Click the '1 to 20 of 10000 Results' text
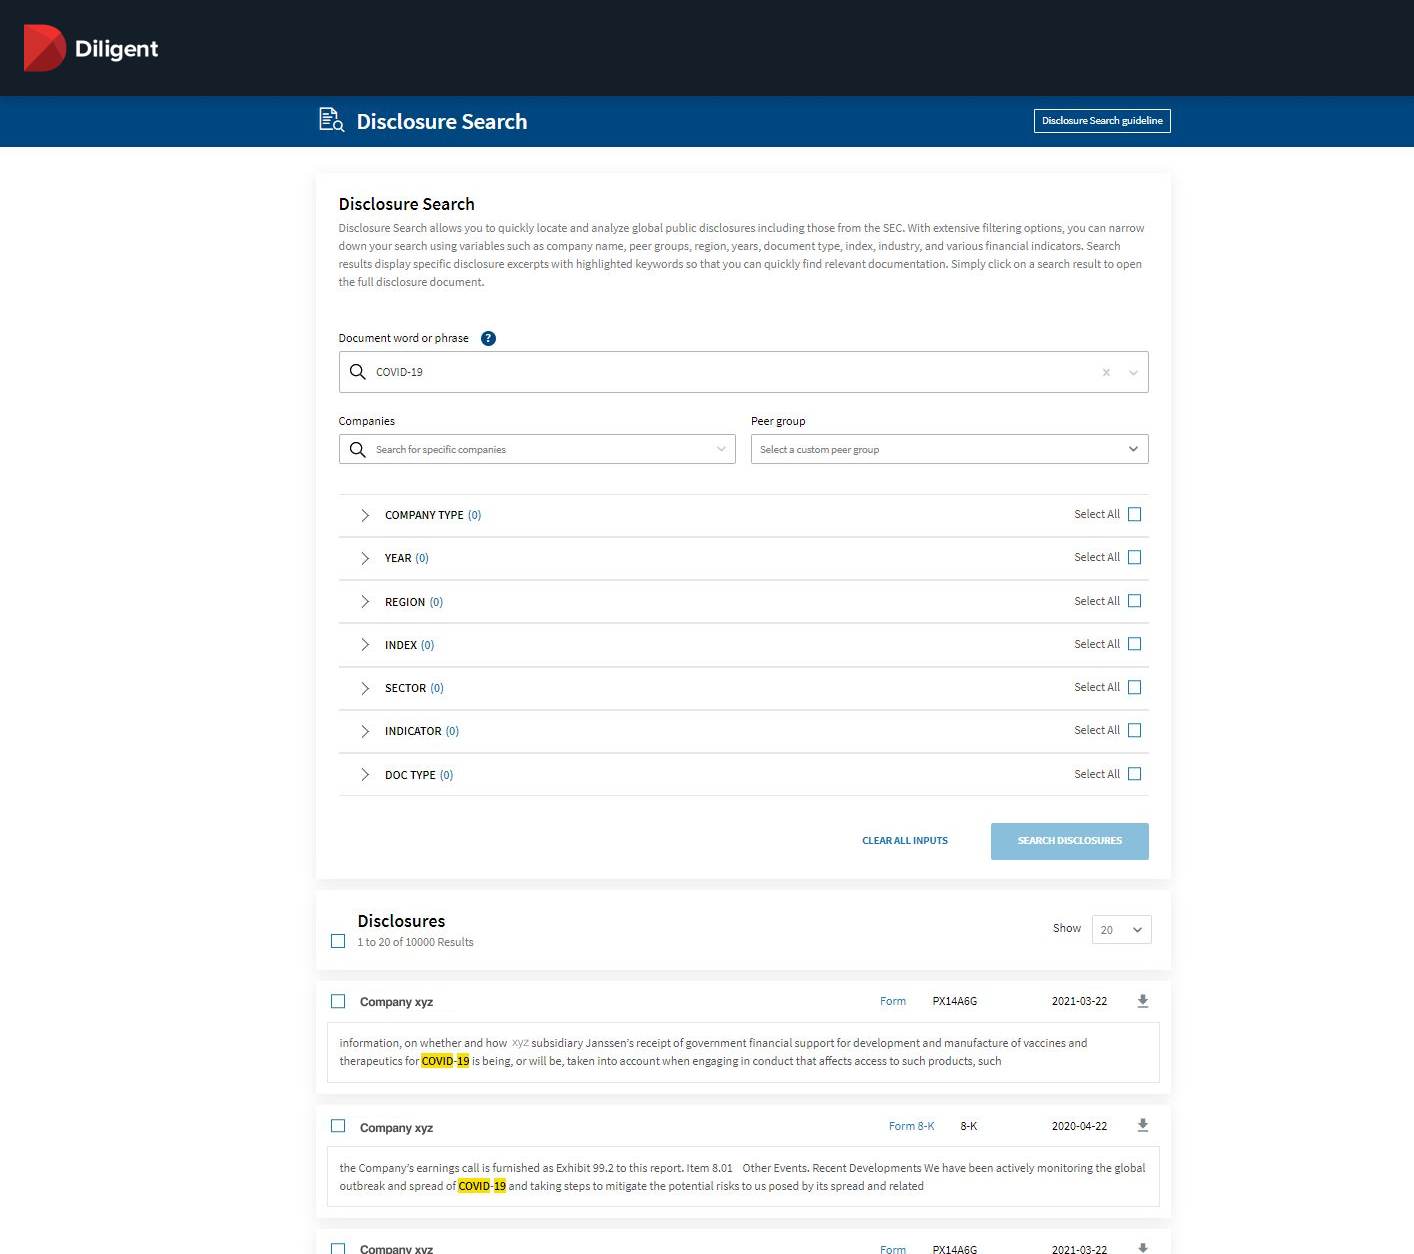 [415, 942]
